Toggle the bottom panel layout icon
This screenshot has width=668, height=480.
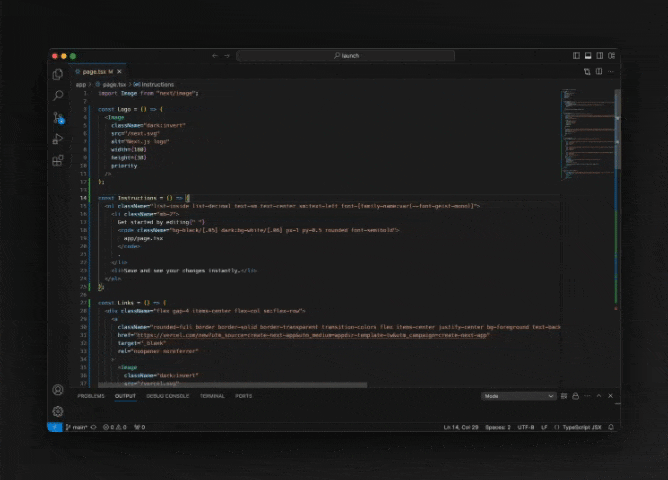(588, 56)
